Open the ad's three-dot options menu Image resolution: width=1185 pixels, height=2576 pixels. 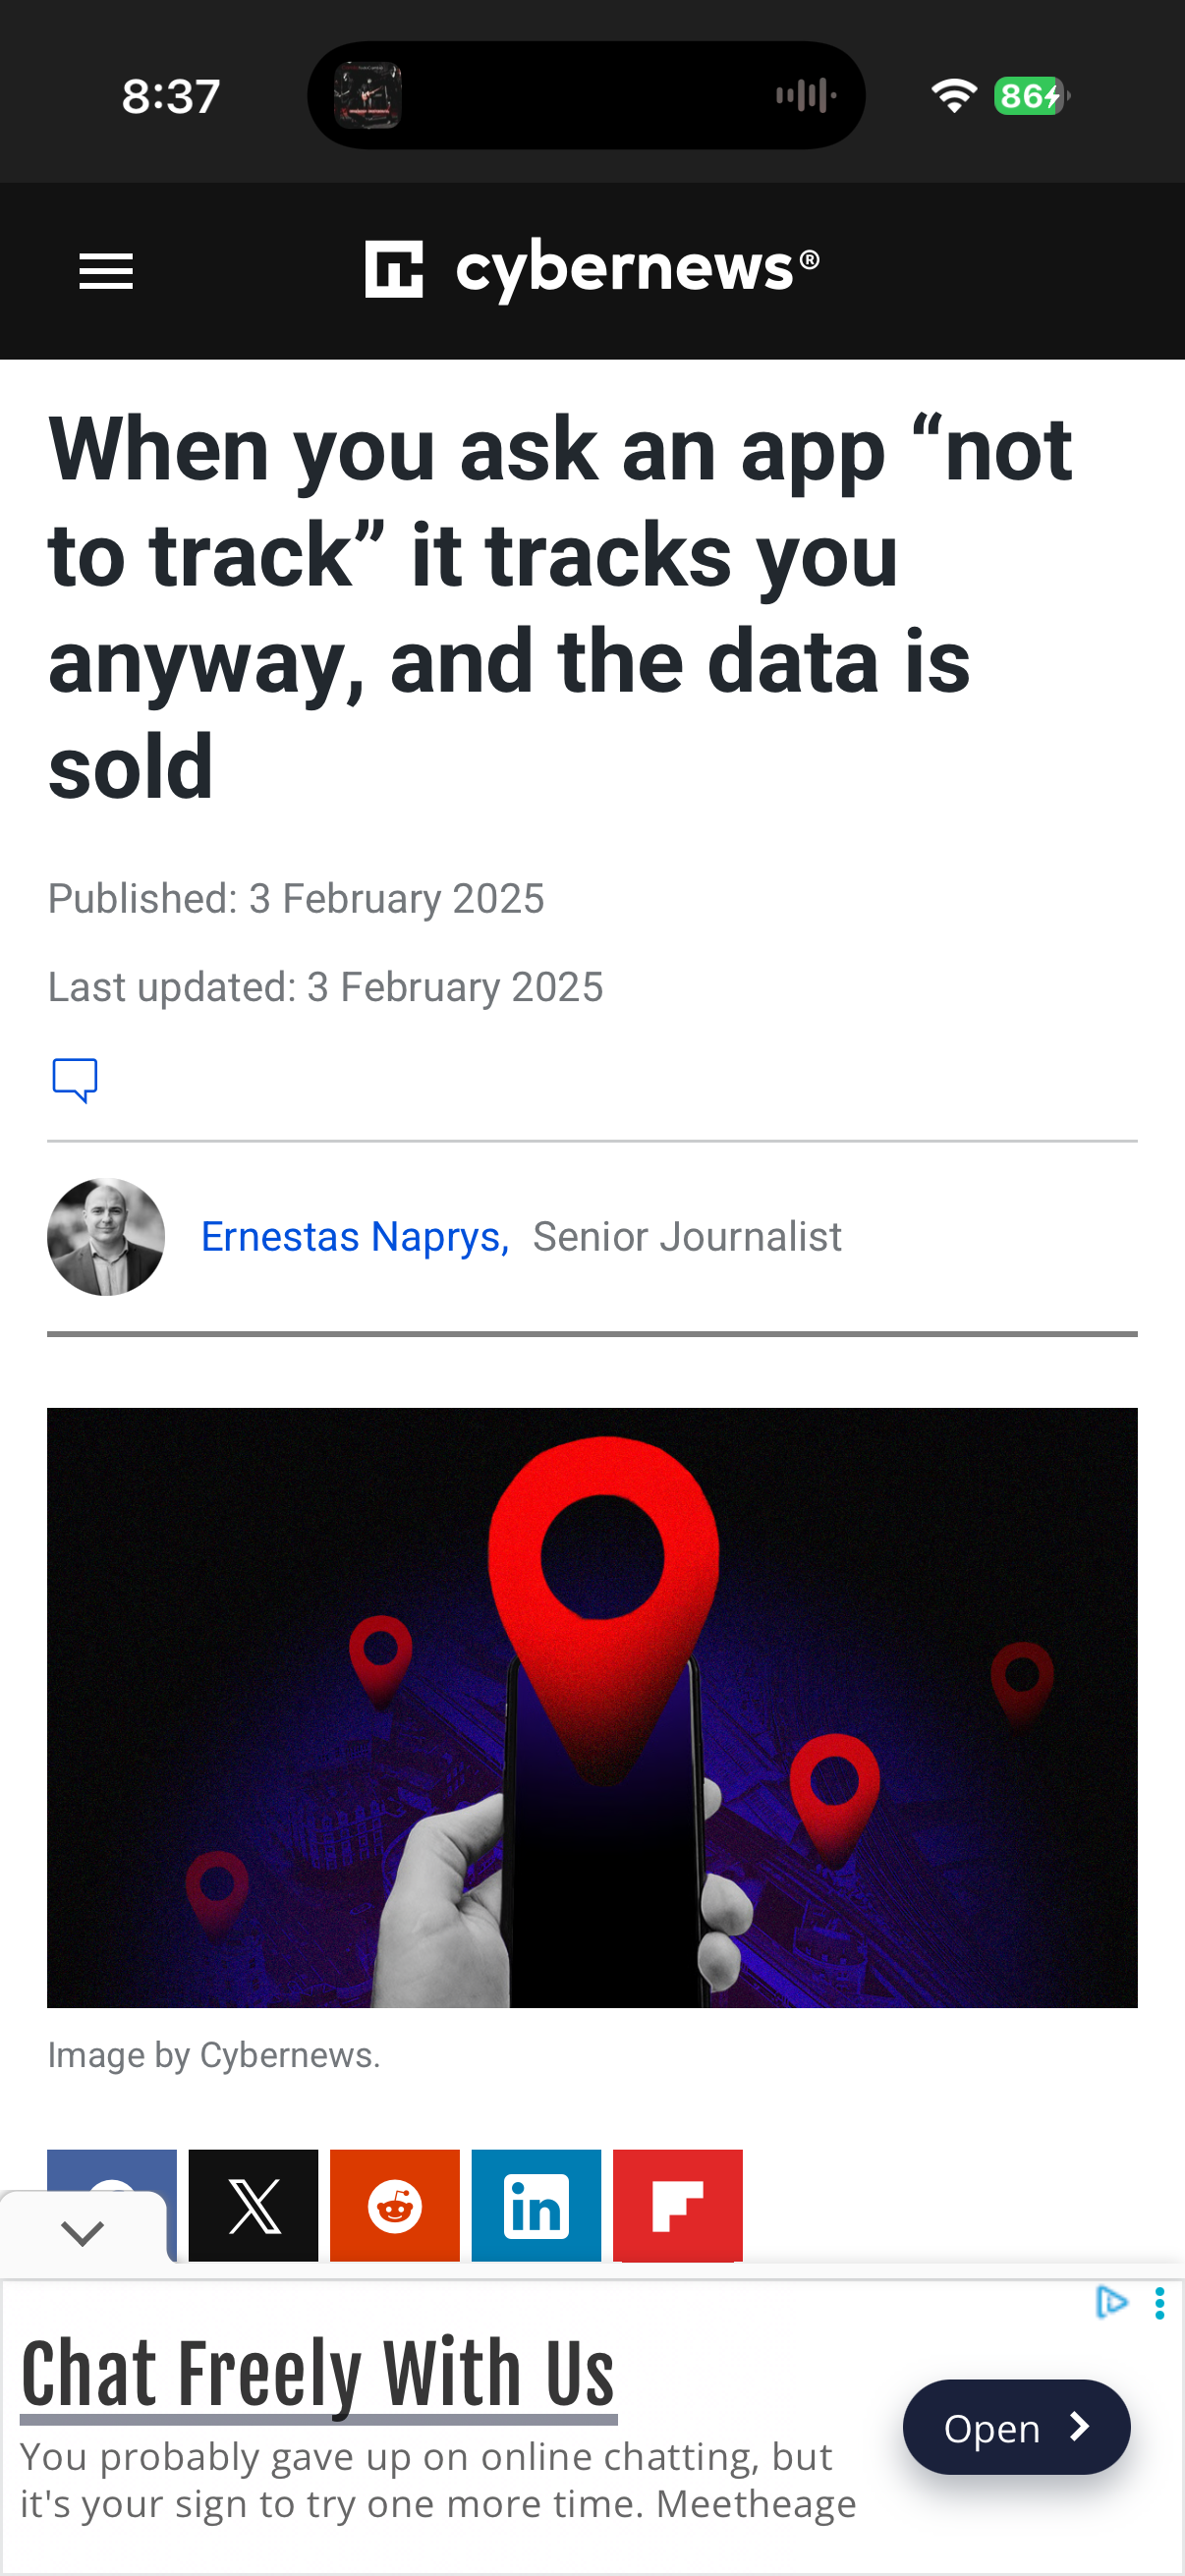pyautogui.click(x=1160, y=2302)
